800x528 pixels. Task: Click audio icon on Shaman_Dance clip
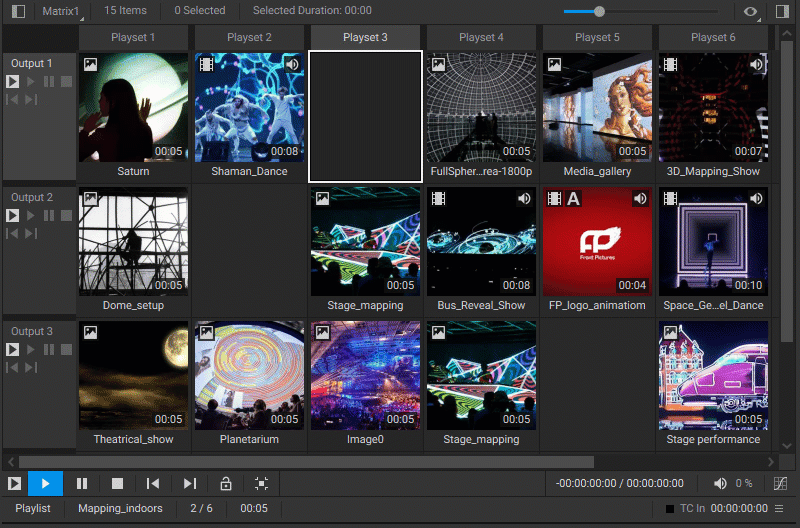[292, 64]
